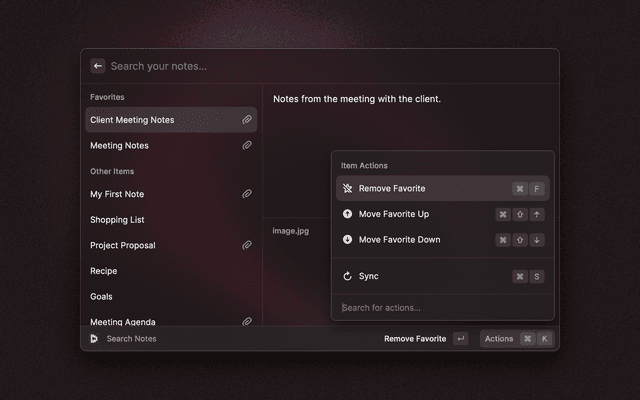
Task: Click the Search your notes field
Action: tap(300, 66)
